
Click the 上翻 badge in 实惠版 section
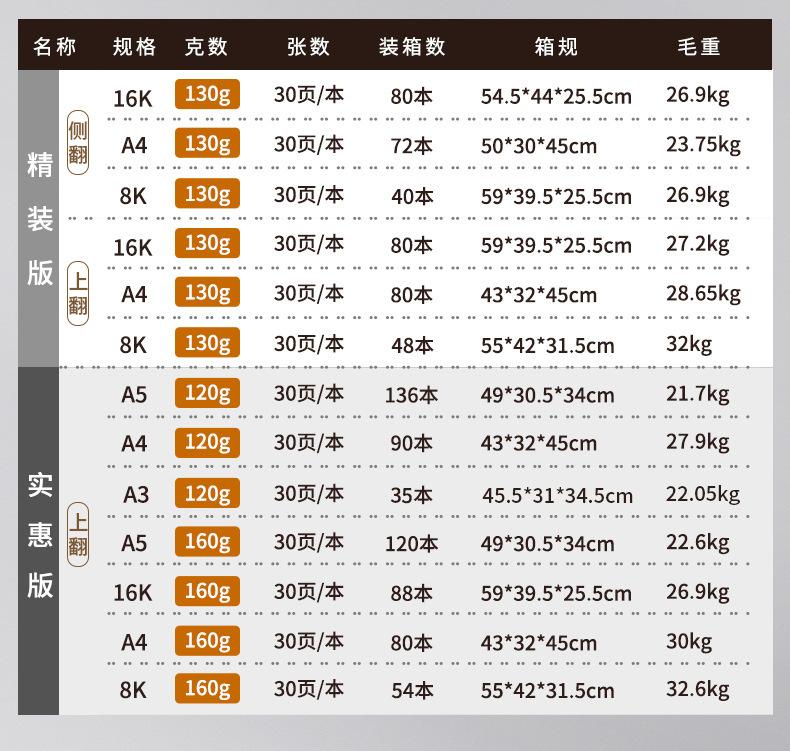[78, 533]
